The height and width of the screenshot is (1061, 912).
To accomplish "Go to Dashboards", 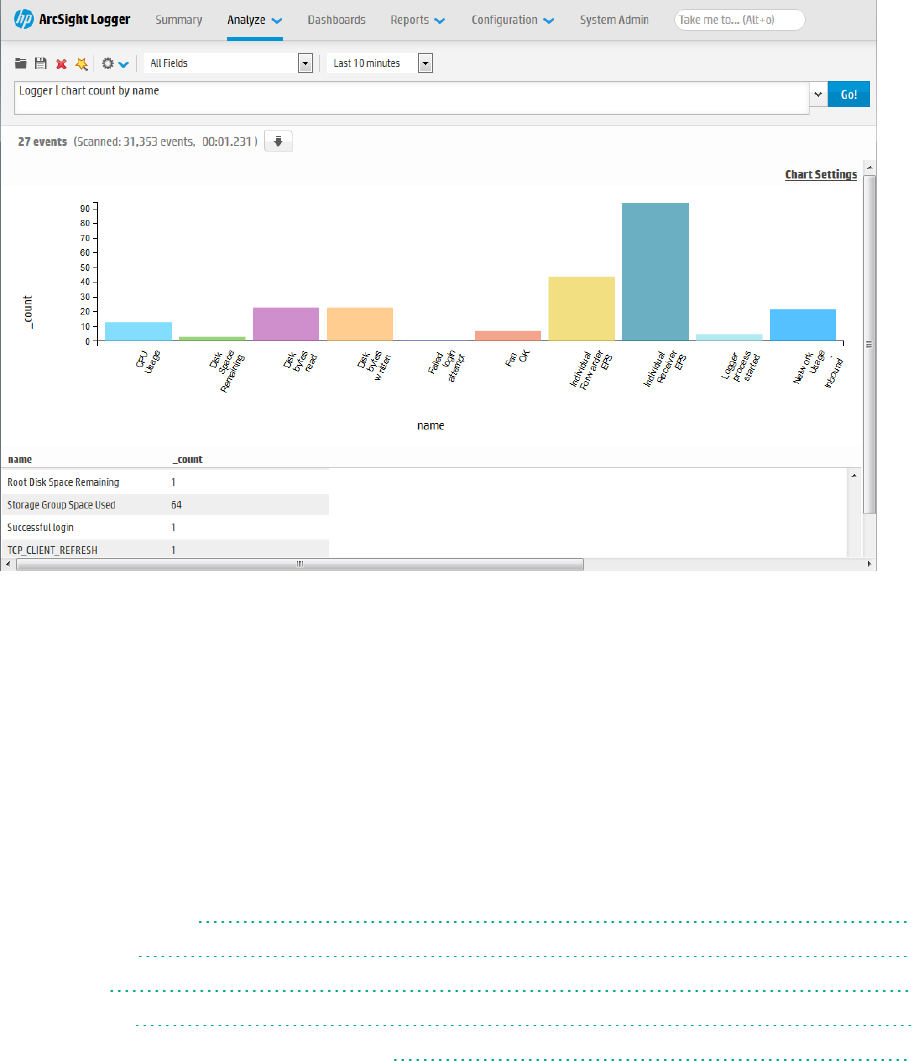I will pyautogui.click(x=336, y=20).
